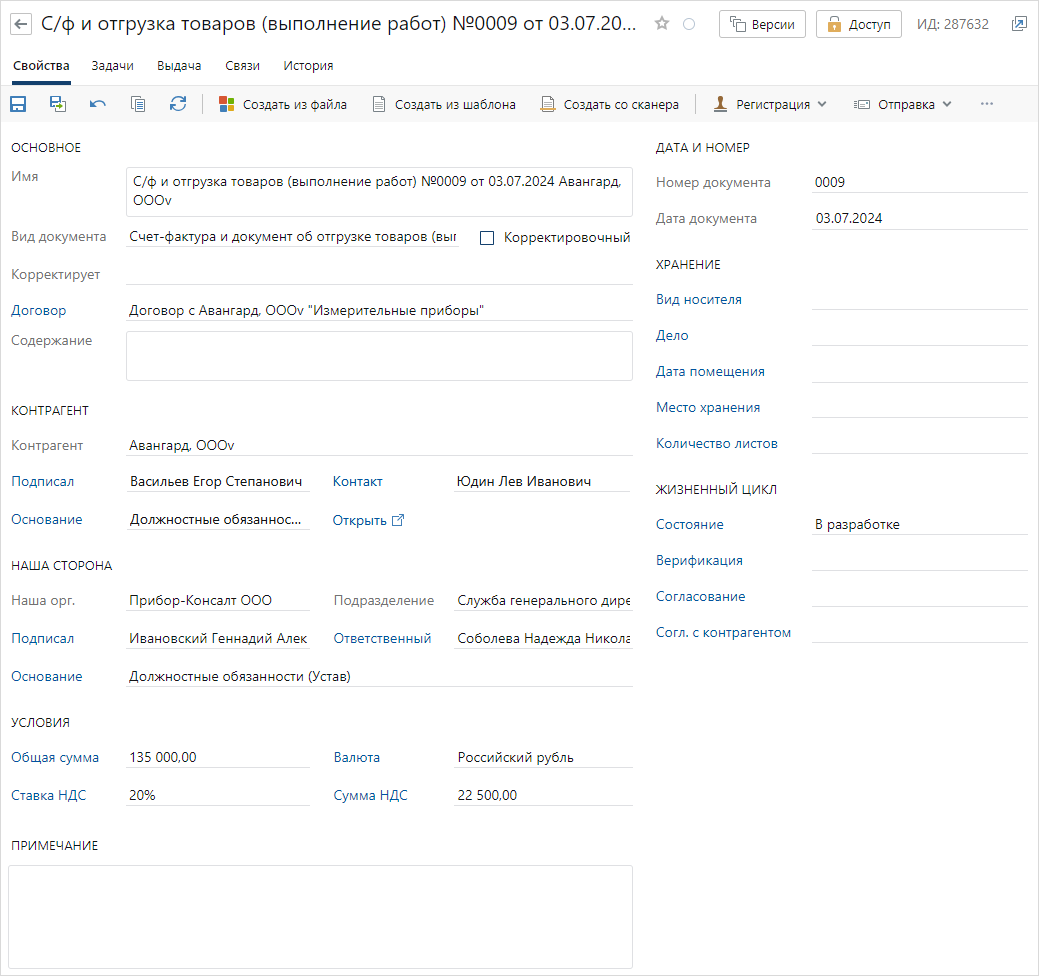Click the Версии button
This screenshot has height=976, width=1039.
pos(762,25)
